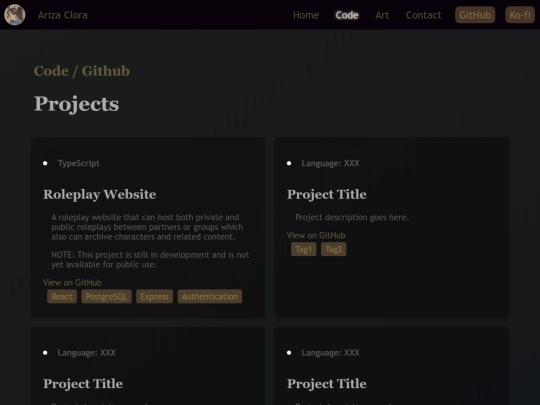Select the Express tag
540x405 pixels.
tap(155, 297)
